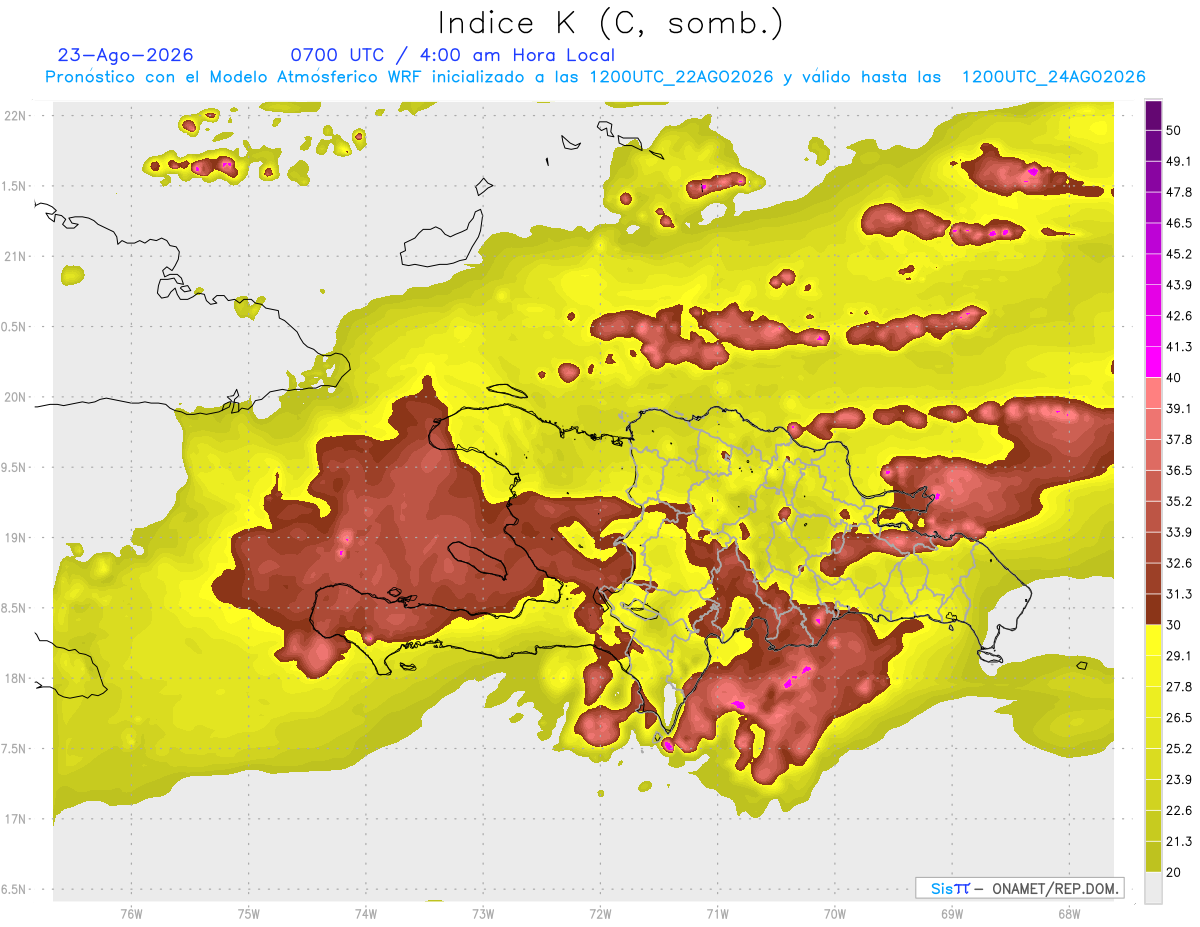This screenshot has height=927, width=1200.
Task: Click longitude axis label "70W"
Action: coord(835,914)
